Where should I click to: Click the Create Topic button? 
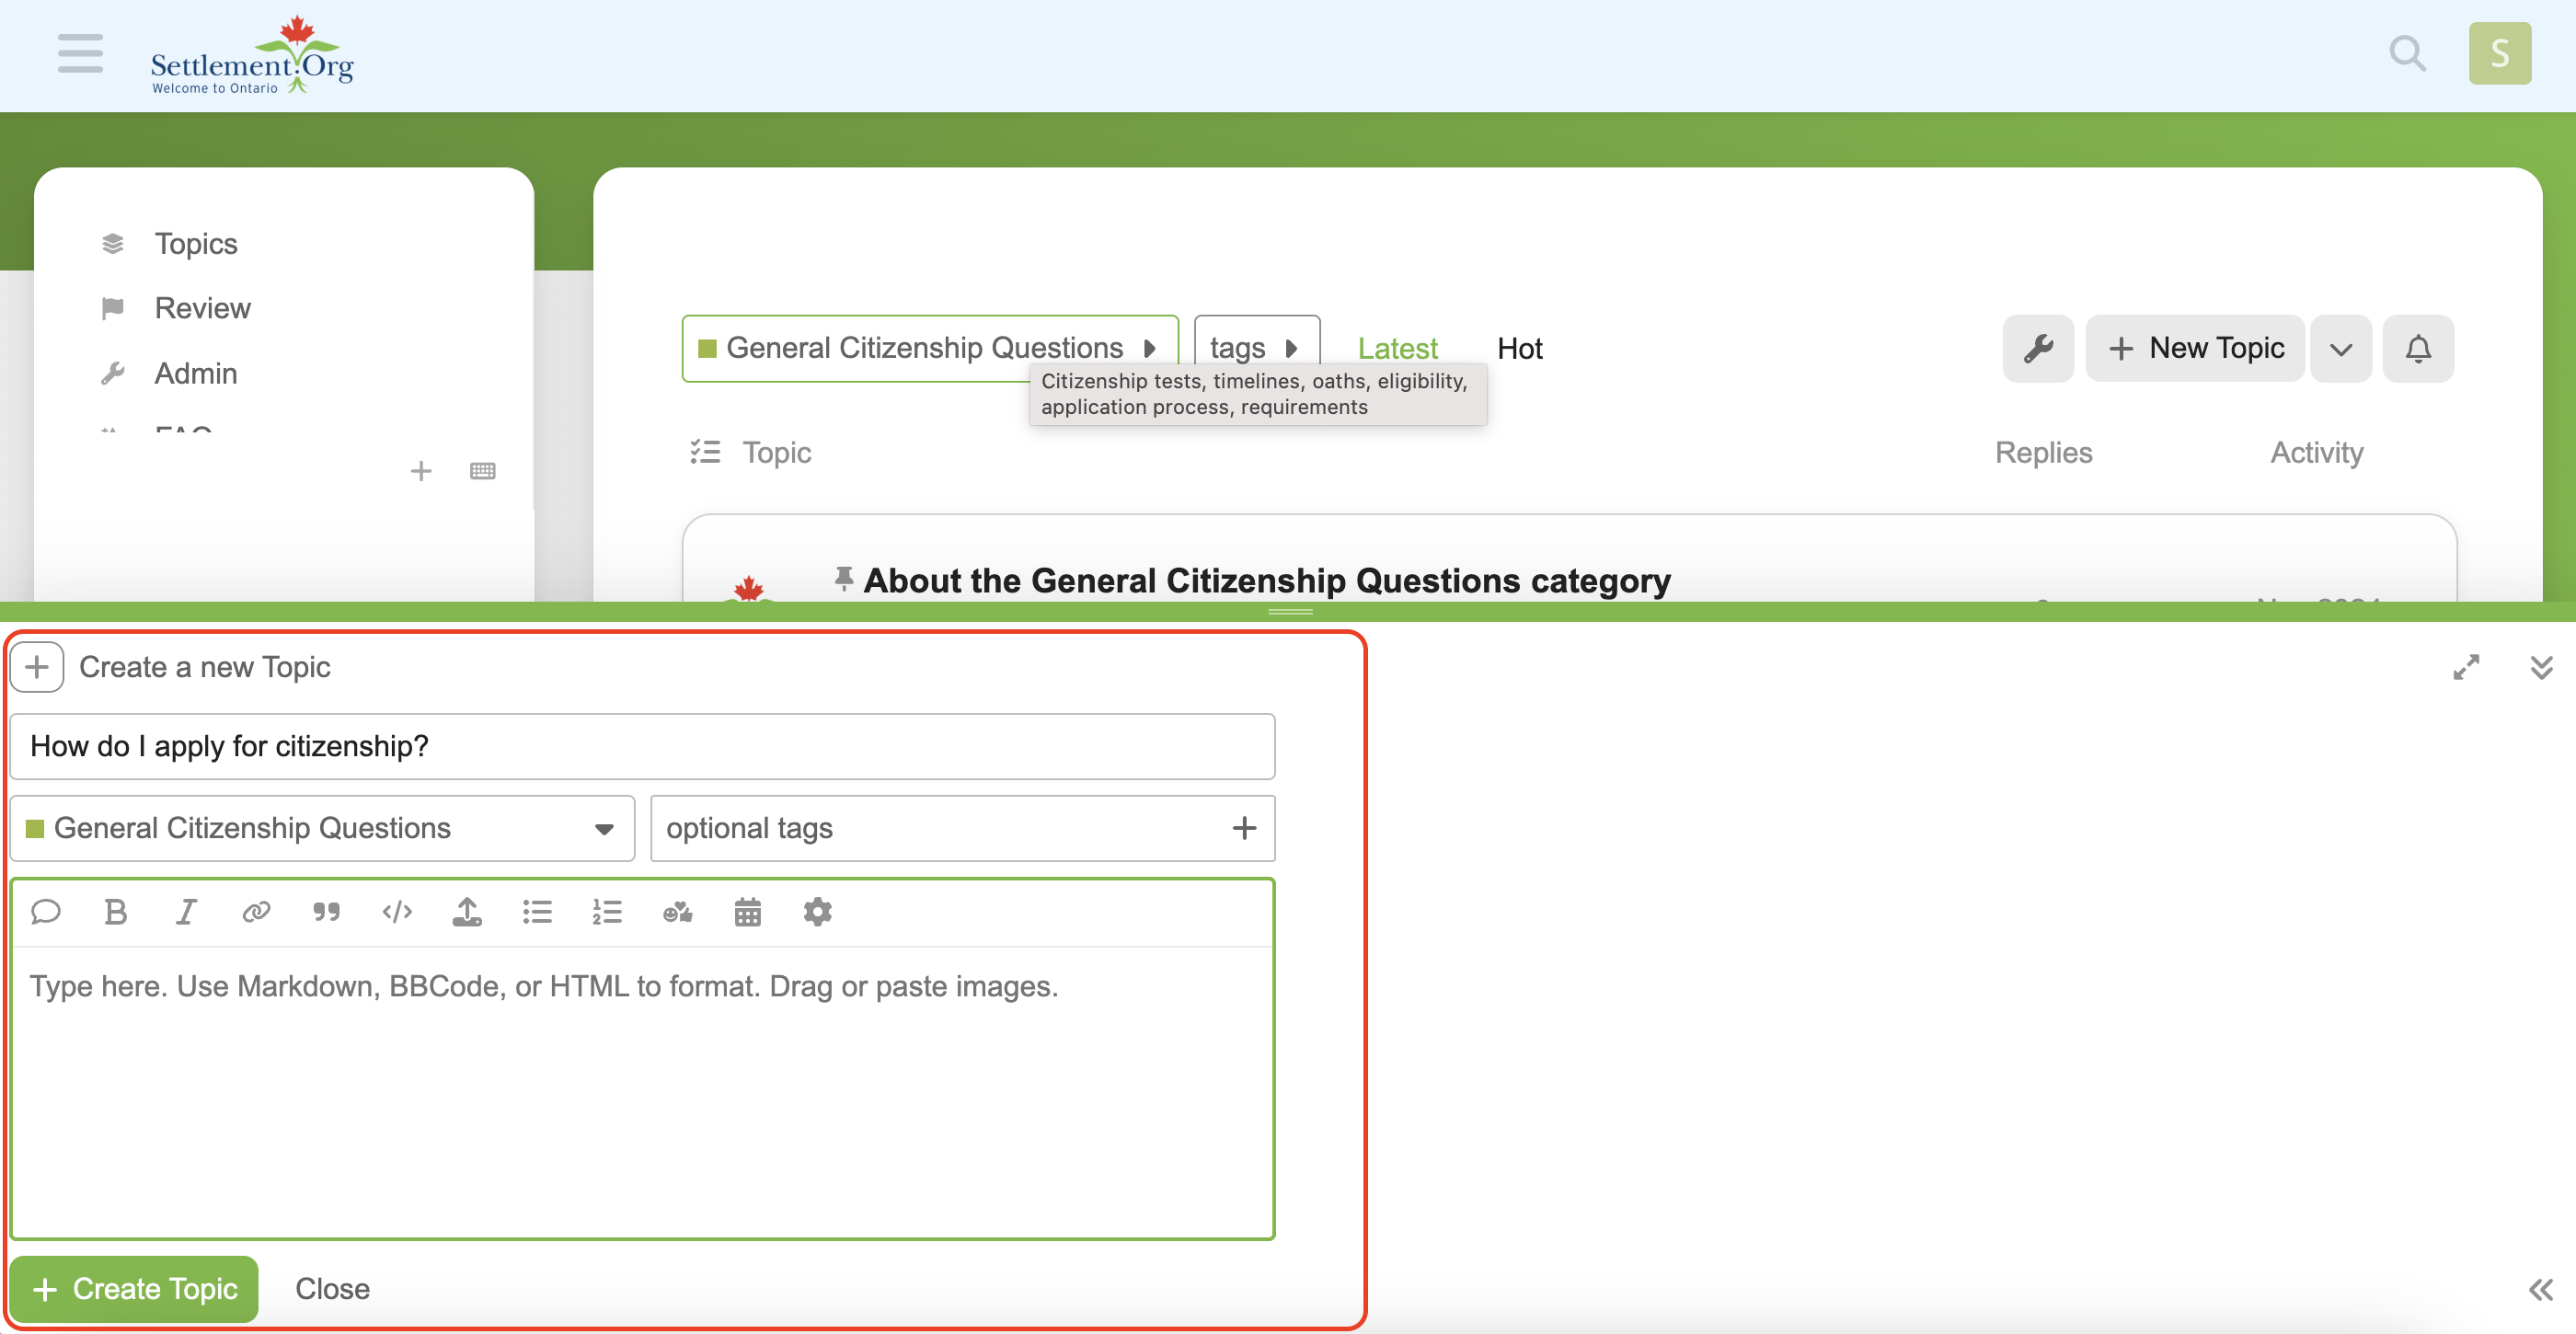(135, 1288)
